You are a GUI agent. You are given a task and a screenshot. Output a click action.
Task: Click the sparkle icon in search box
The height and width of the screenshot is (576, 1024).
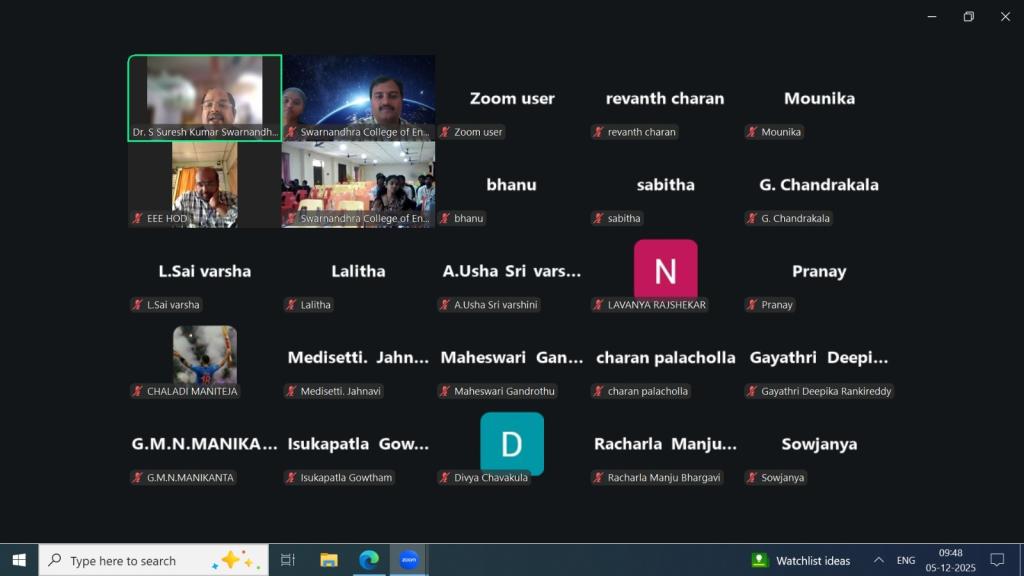coord(231,560)
